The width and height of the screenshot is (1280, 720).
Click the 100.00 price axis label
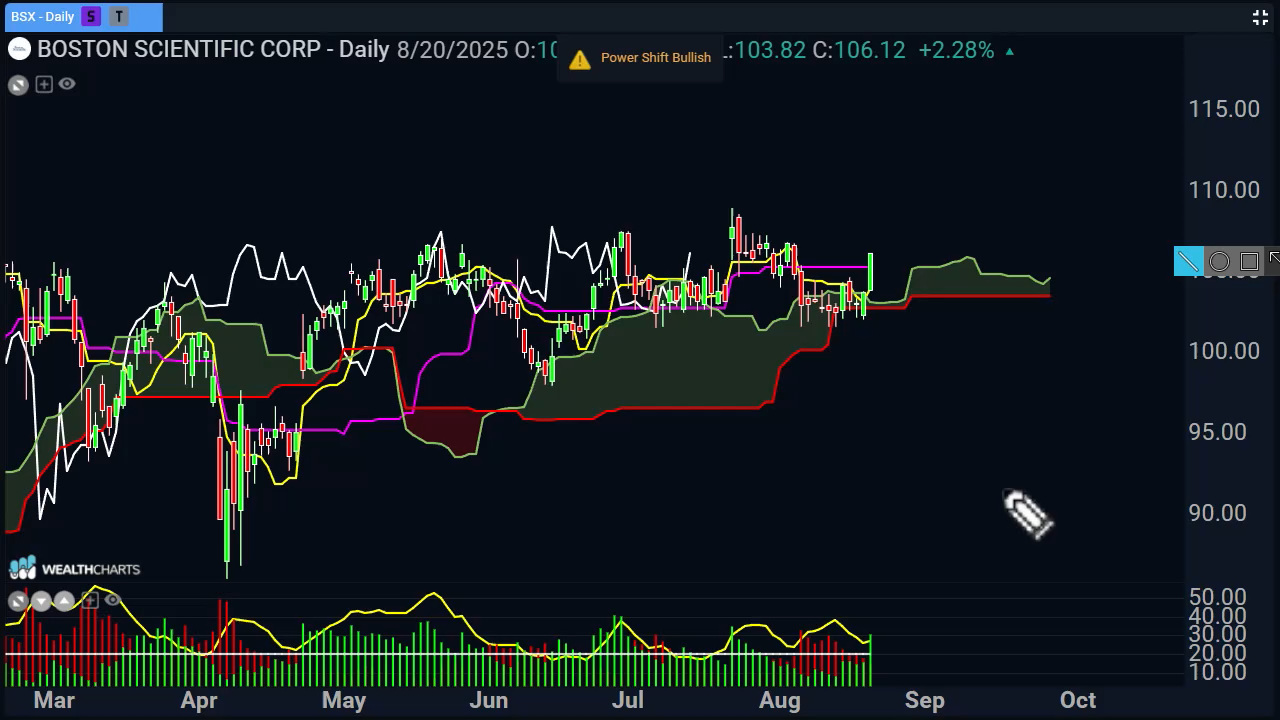click(x=1224, y=351)
